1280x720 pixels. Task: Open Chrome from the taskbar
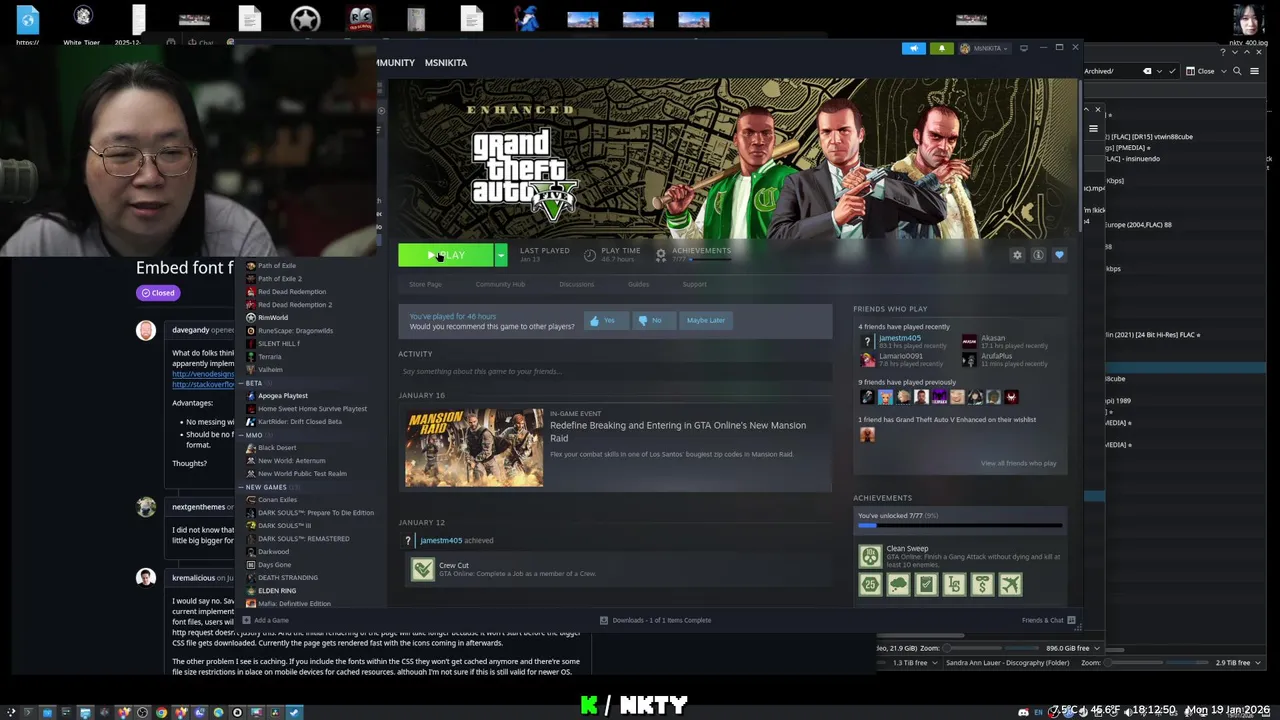coord(161,713)
